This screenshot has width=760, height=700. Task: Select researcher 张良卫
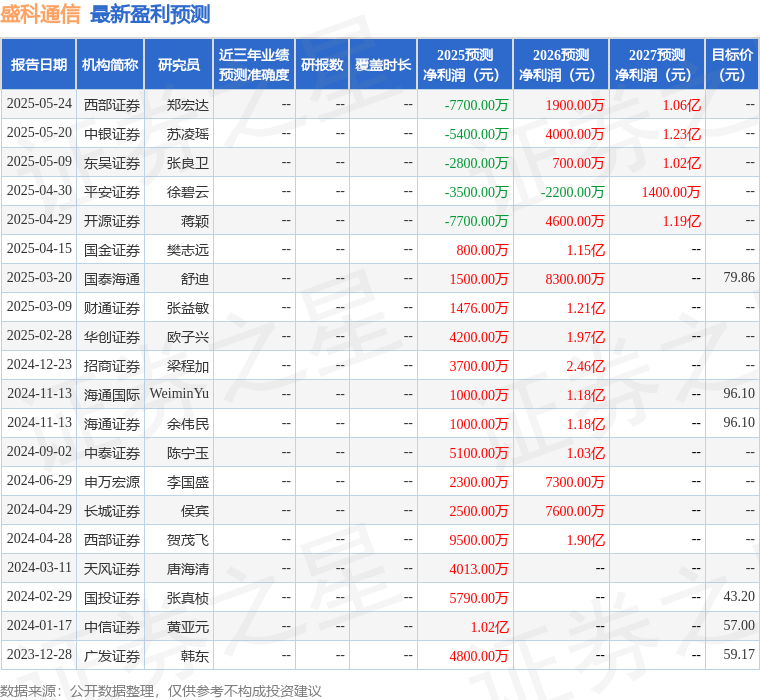(188, 163)
